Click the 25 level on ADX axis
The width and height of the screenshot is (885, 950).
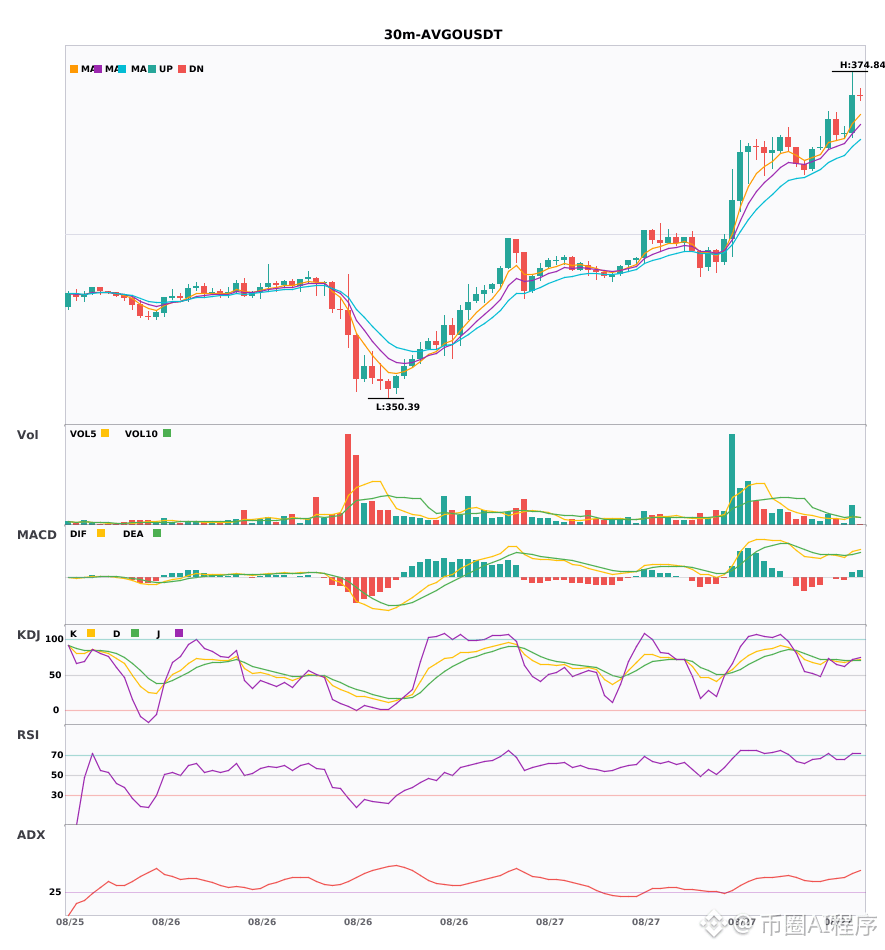(x=55, y=892)
